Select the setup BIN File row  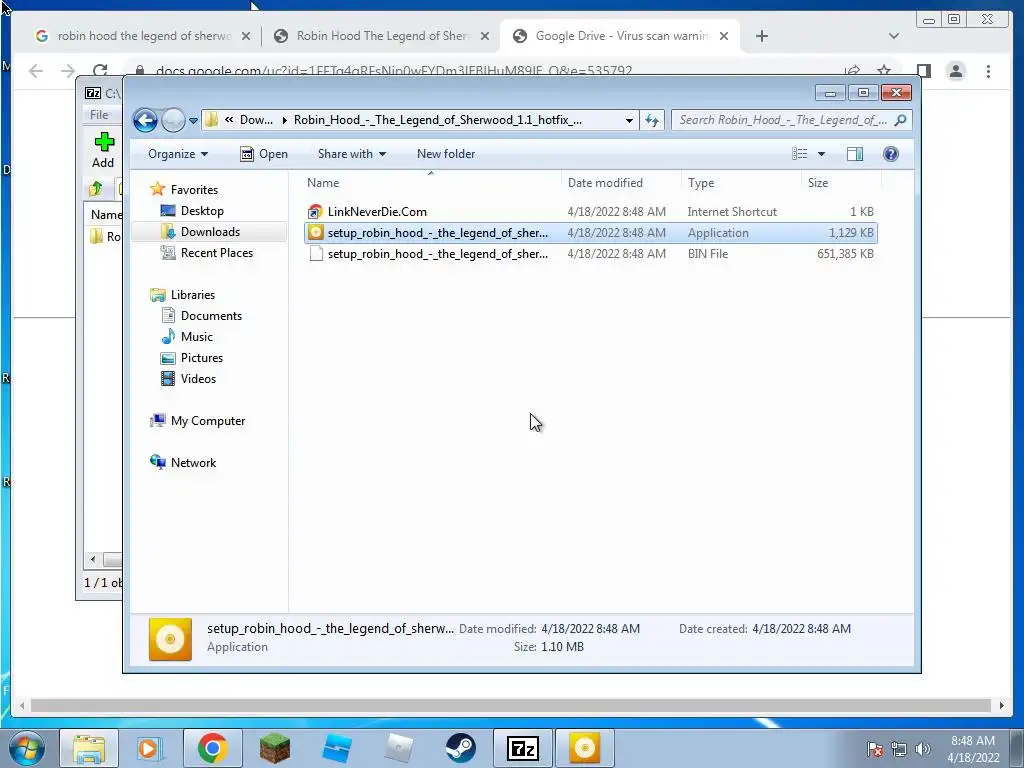(x=590, y=254)
